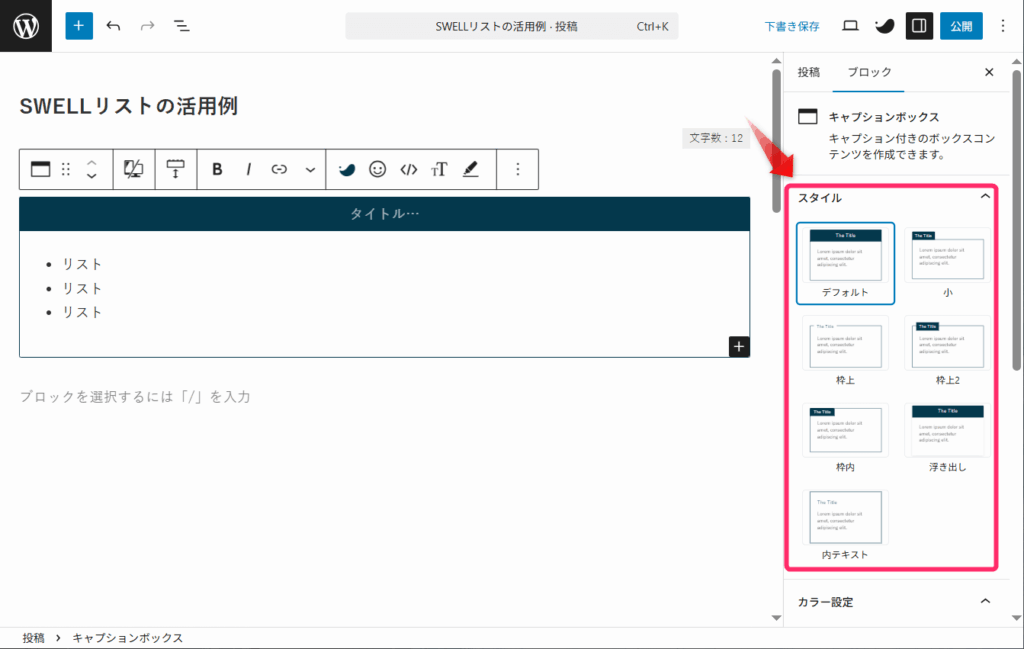Open the SWELL settings icon in header

click(x=884, y=25)
